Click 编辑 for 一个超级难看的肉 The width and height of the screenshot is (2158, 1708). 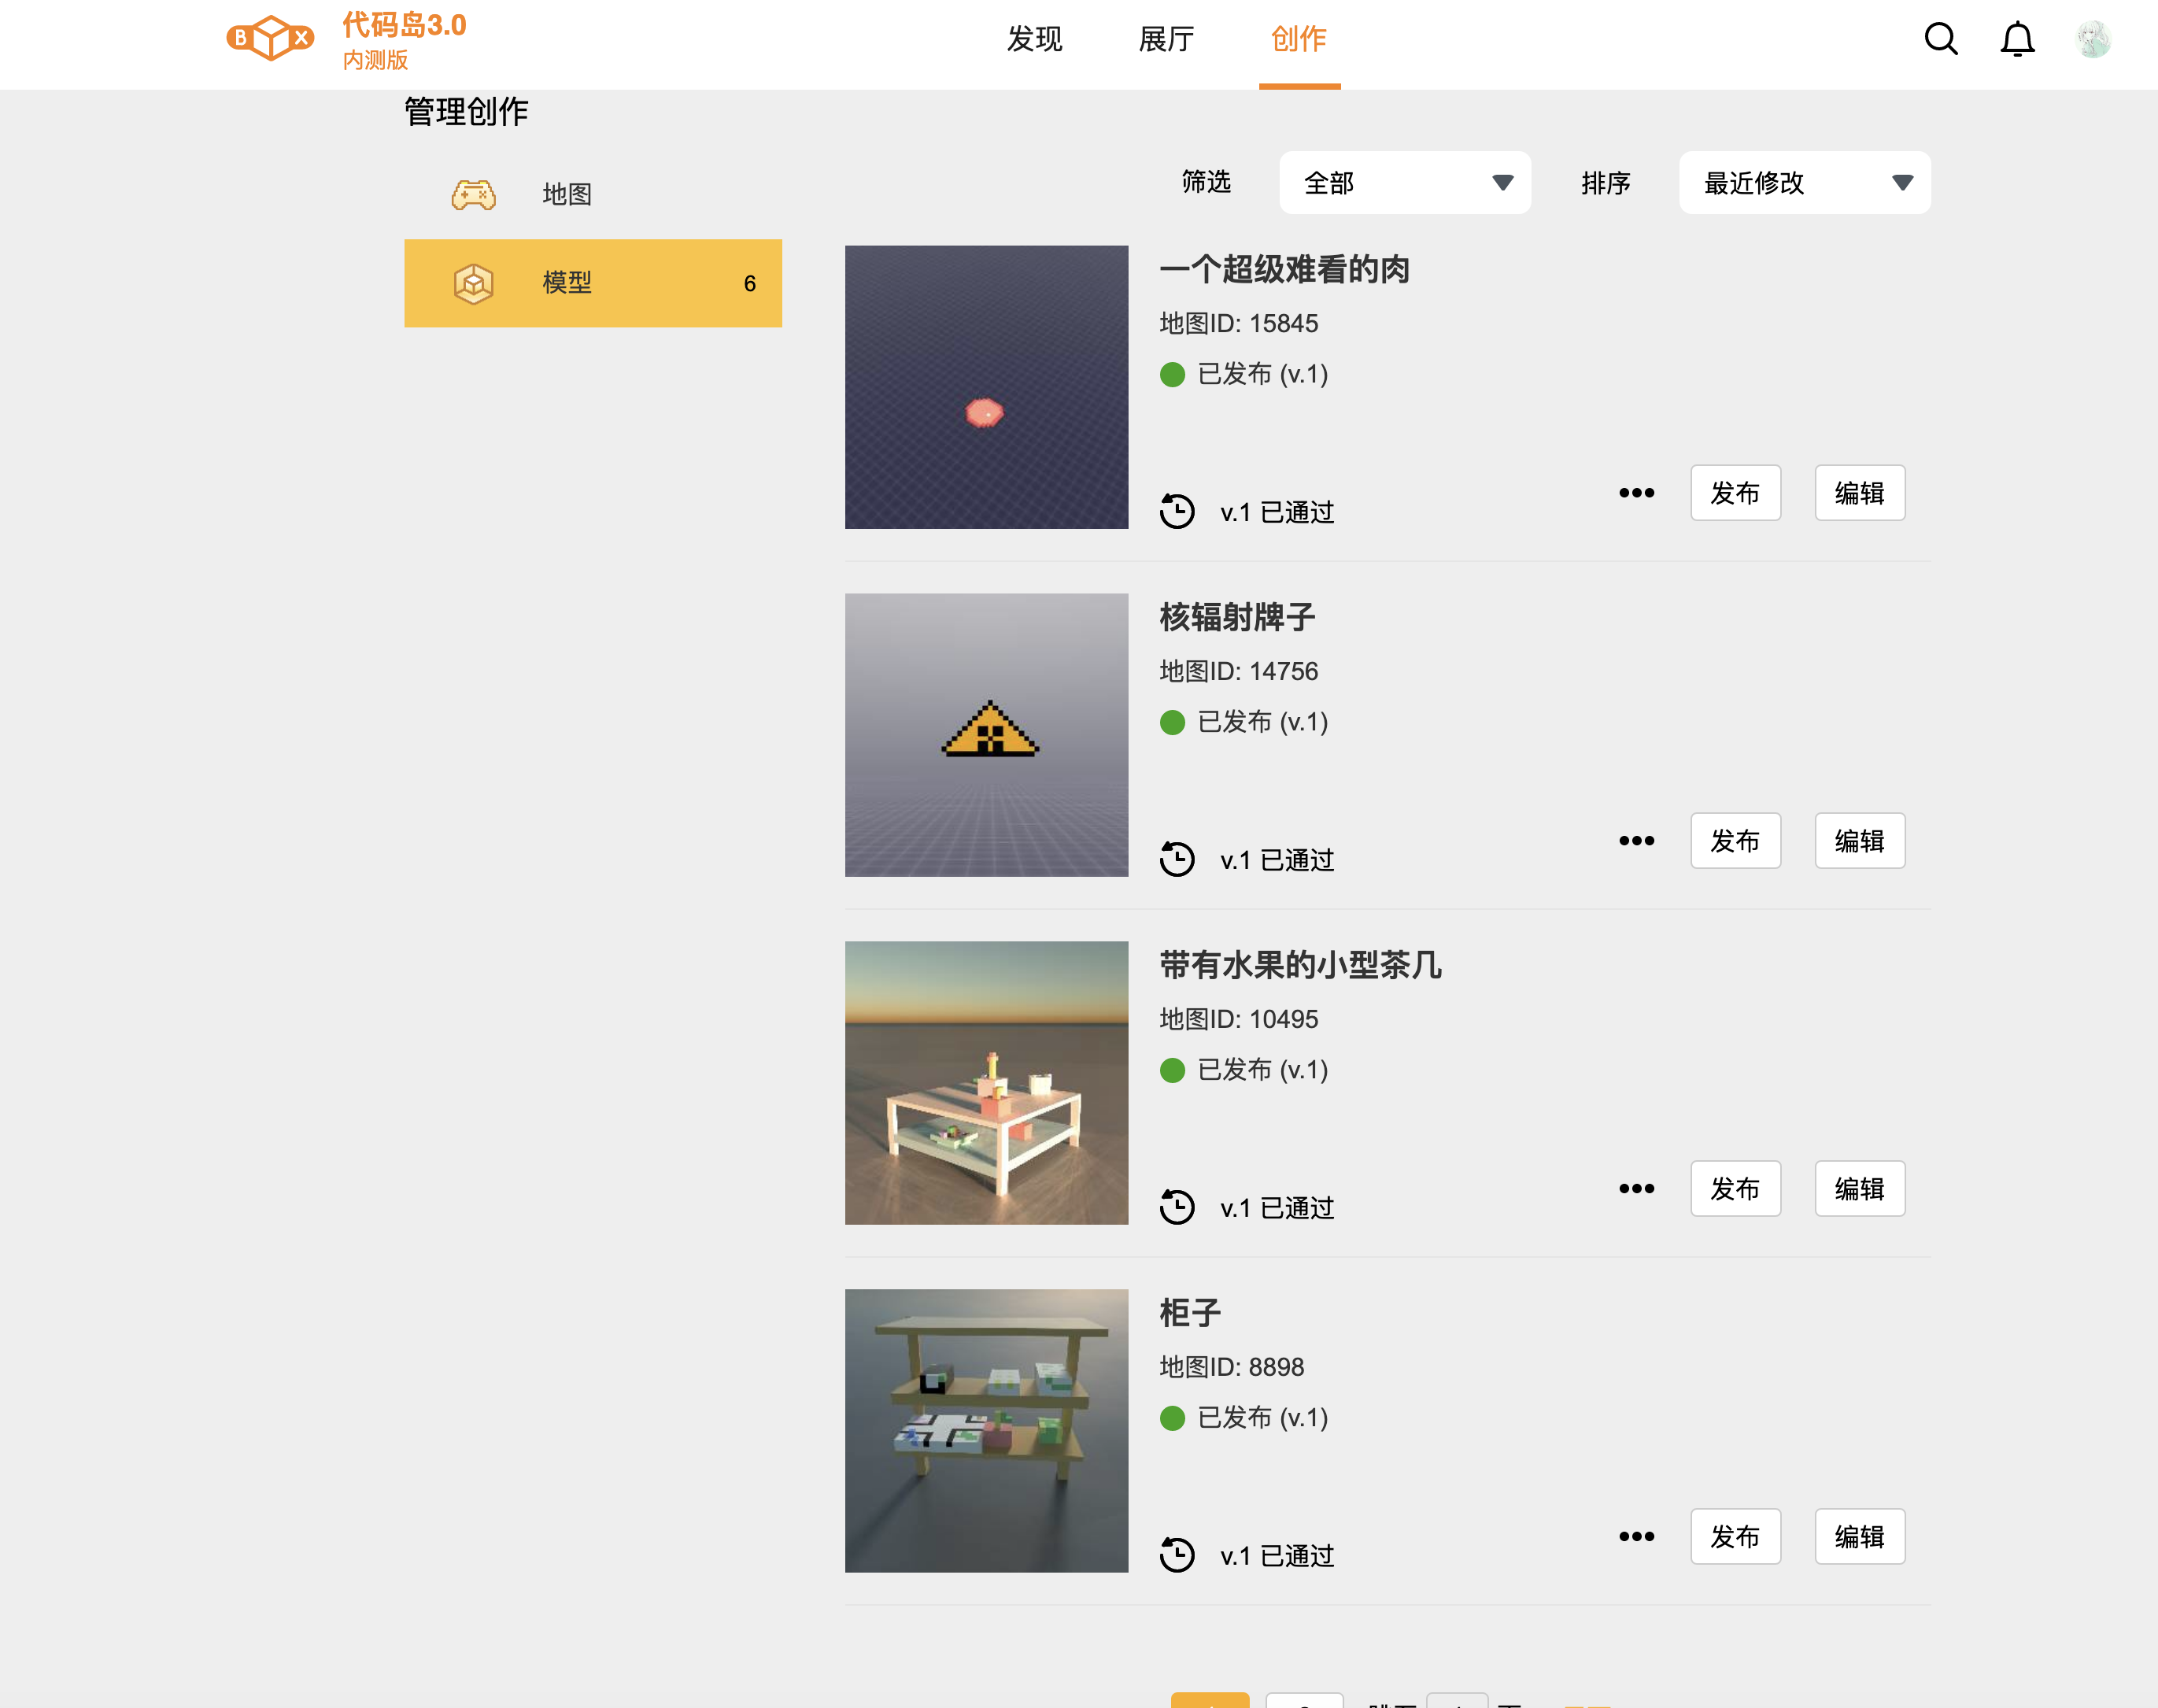[1860, 493]
